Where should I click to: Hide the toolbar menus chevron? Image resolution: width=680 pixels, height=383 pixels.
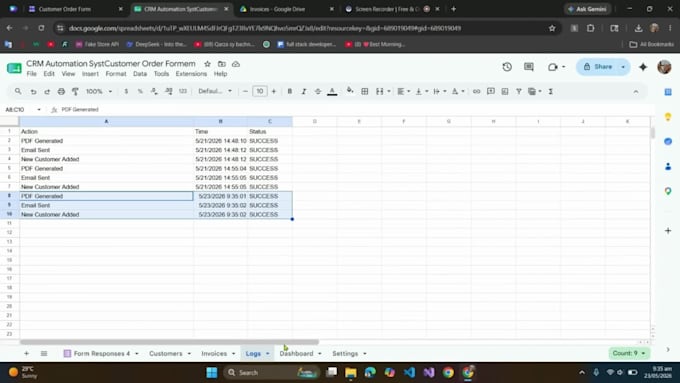(x=636, y=92)
